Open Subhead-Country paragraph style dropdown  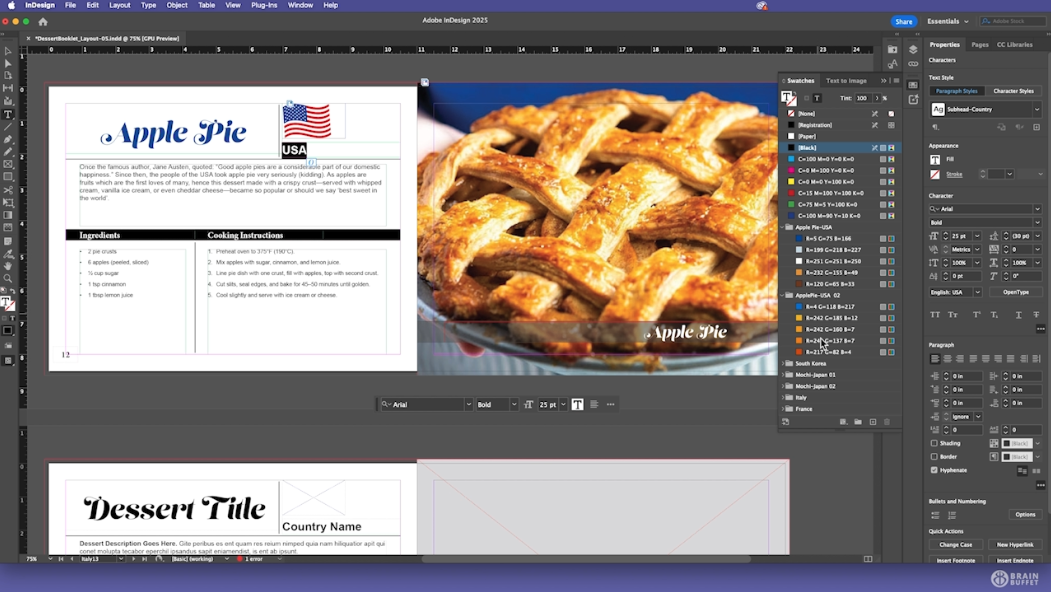coord(1037,109)
